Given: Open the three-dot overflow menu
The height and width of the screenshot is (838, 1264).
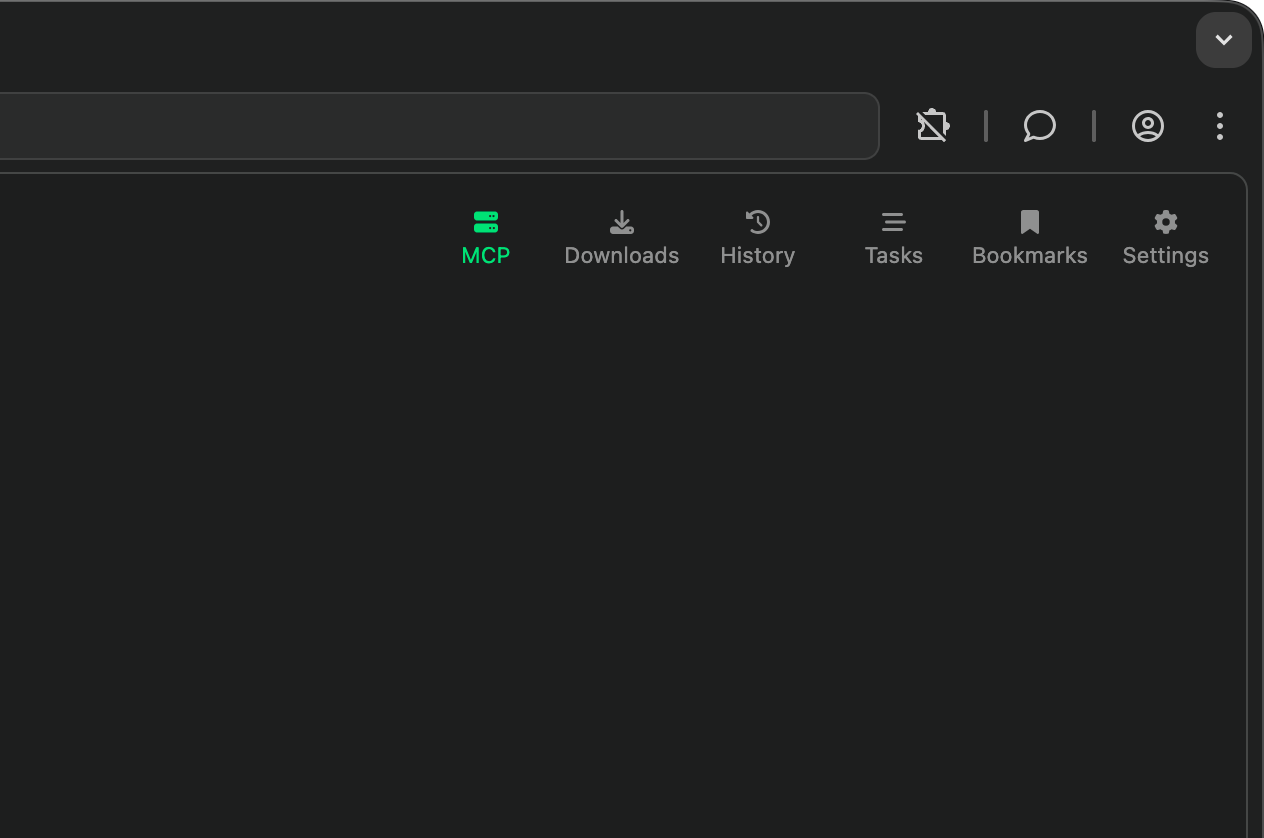Looking at the screenshot, I should (x=1219, y=126).
